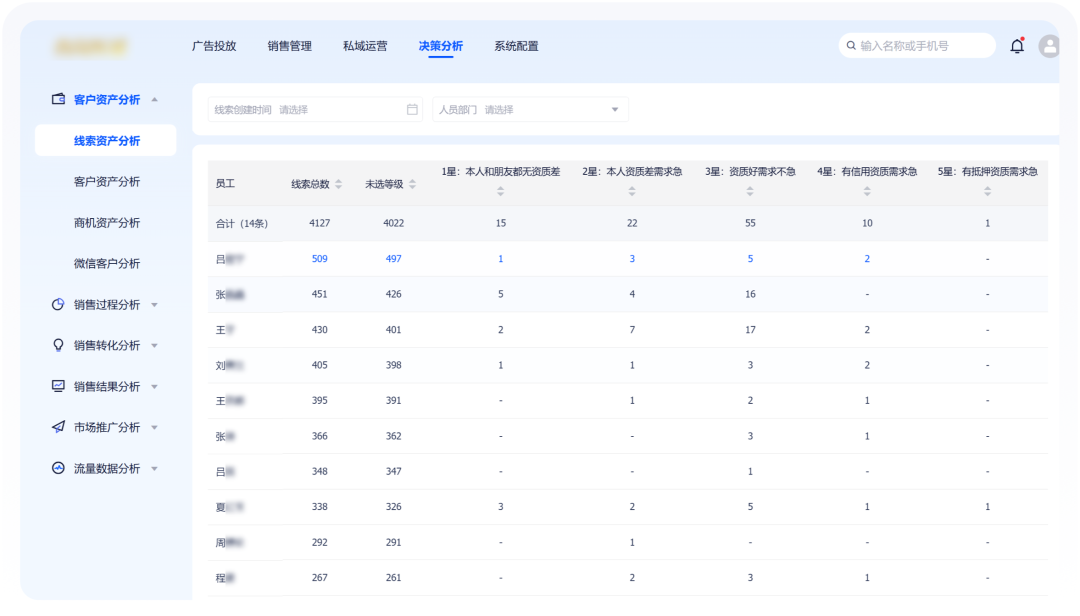Click the 销售结果分析 monitor icon
The width and height of the screenshot is (1080, 616).
[x=57, y=386]
